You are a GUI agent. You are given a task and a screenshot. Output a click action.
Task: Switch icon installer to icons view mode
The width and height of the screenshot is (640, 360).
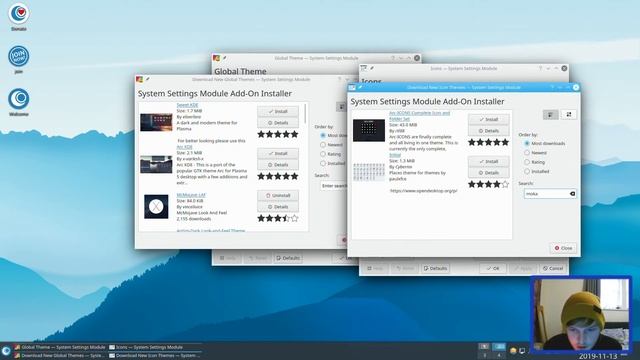coord(569,115)
